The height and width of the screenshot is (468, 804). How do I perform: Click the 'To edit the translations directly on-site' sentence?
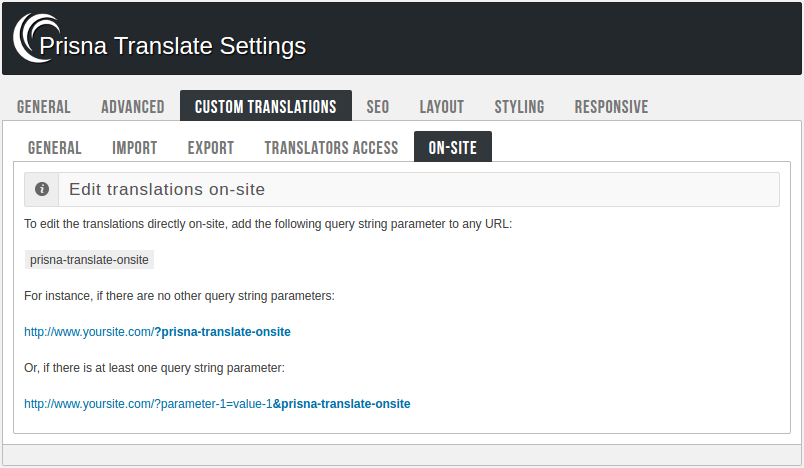tap(268, 224)
